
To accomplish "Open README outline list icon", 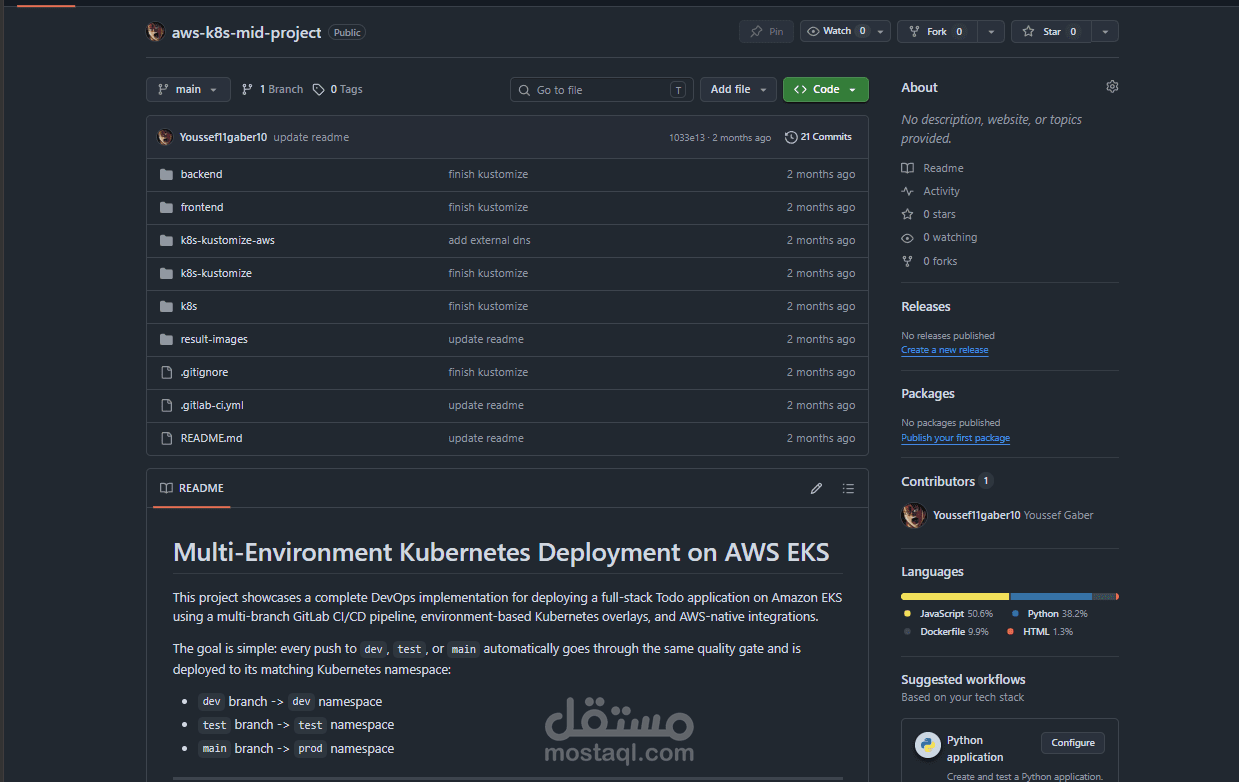I will click(x=848, y=489).
